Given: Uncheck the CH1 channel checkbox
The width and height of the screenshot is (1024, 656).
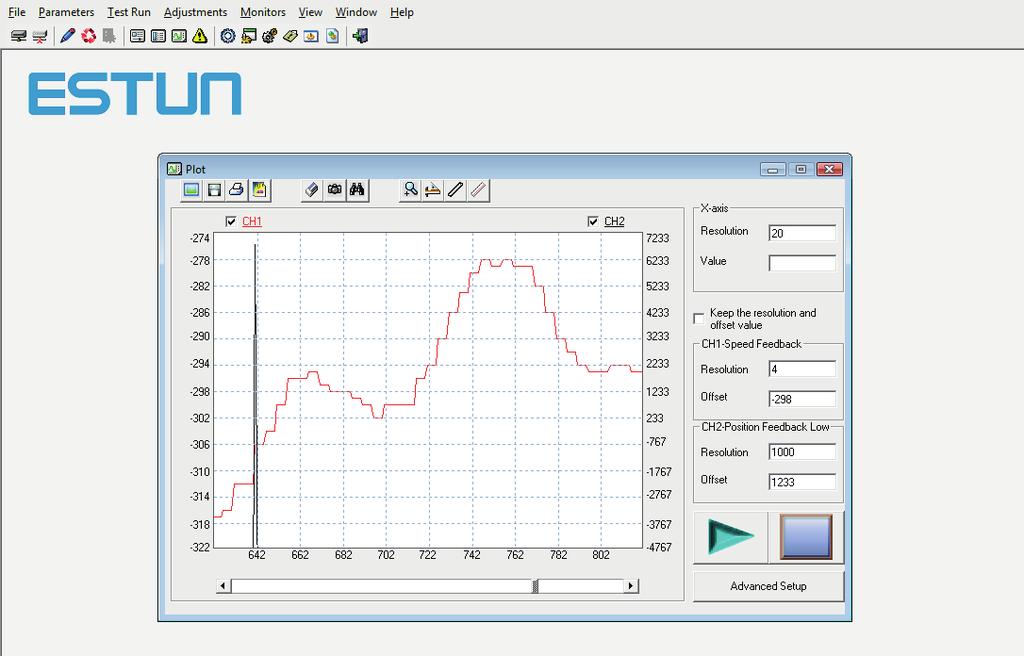Looking at the screenshot, I should [231, 221].
